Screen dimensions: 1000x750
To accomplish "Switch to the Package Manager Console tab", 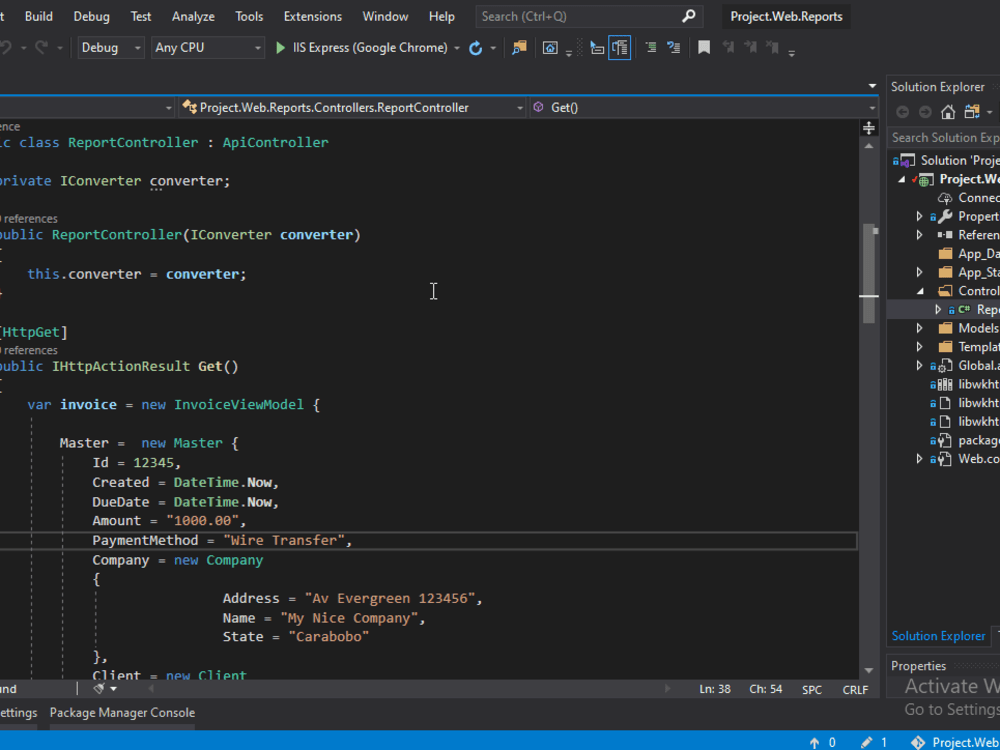I will click(x=122, y=712).
